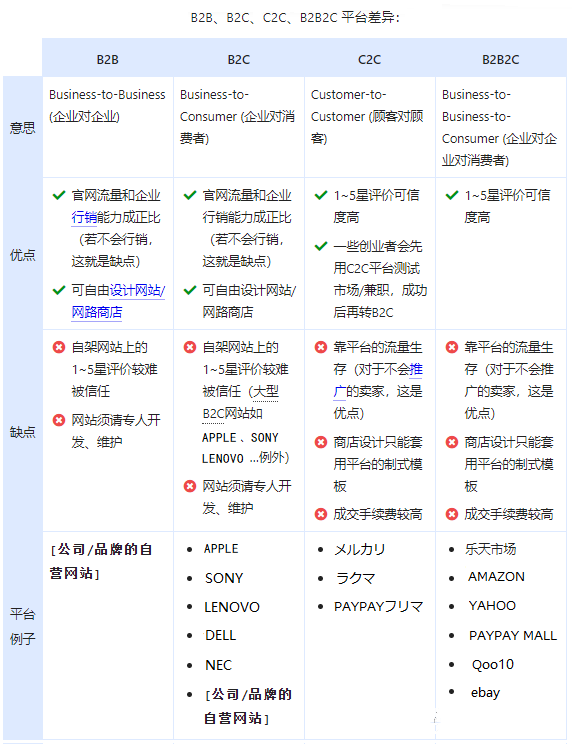
Task: Click Business-to-Business-to-Consumer definition cell
Action: coord(499,127)
